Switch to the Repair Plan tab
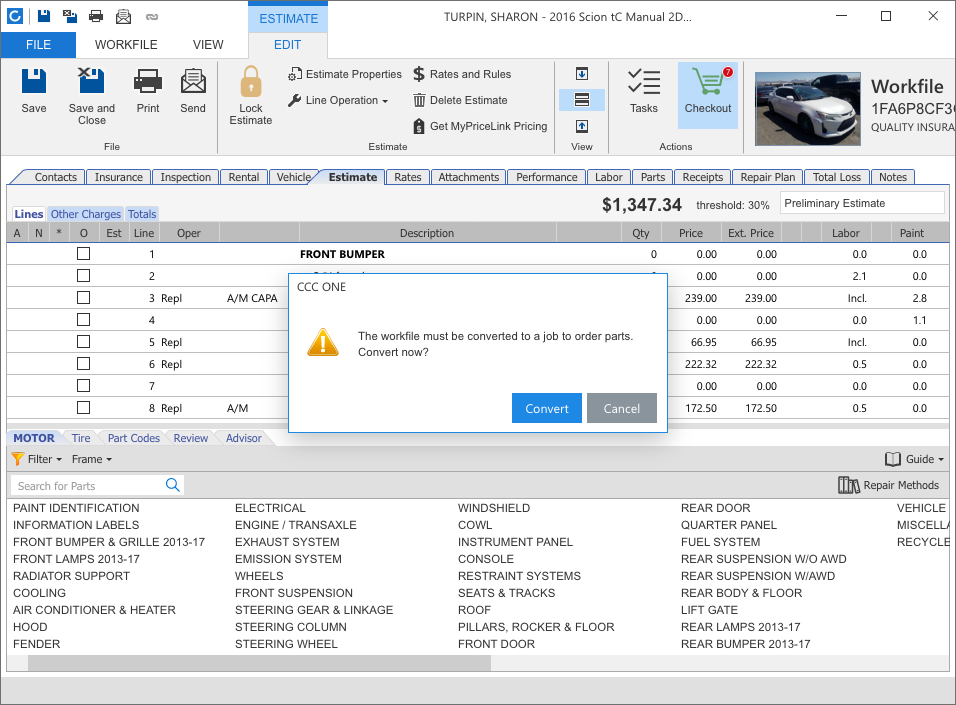 768,177
